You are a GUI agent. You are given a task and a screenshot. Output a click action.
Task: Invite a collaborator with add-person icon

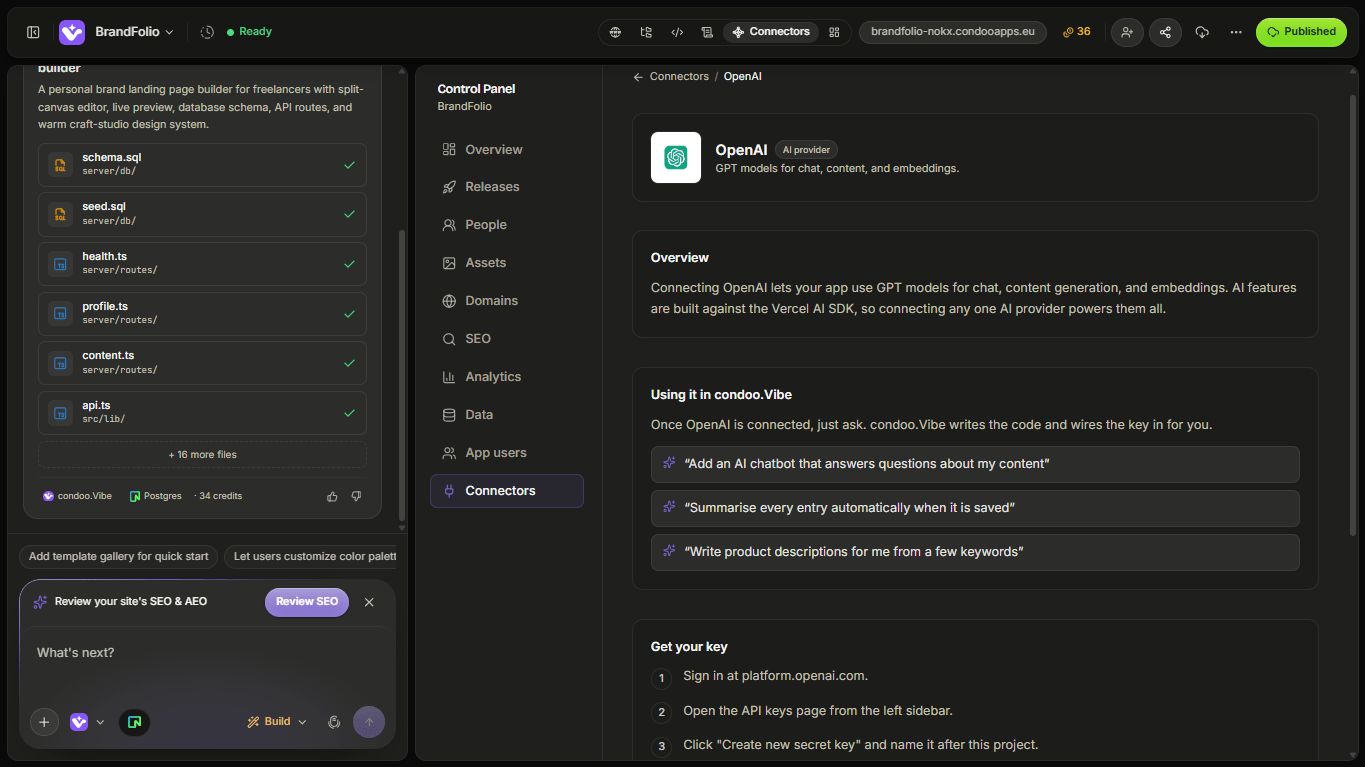[1127, 32]
